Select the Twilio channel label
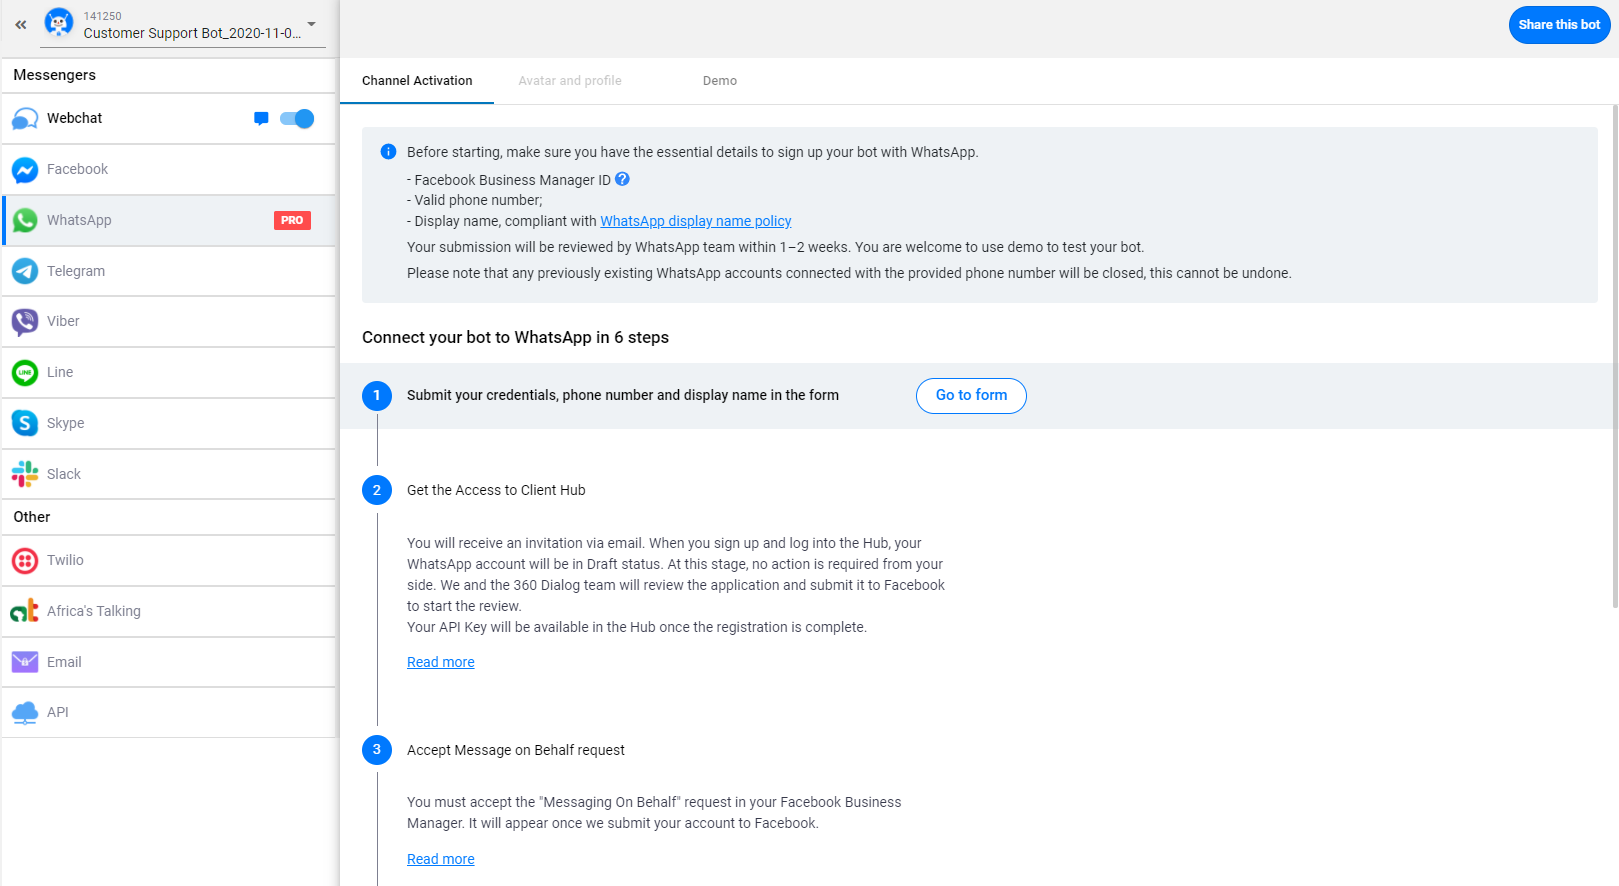The height and width of the screenshot is (886, 1619). click(x=65, y=560)
